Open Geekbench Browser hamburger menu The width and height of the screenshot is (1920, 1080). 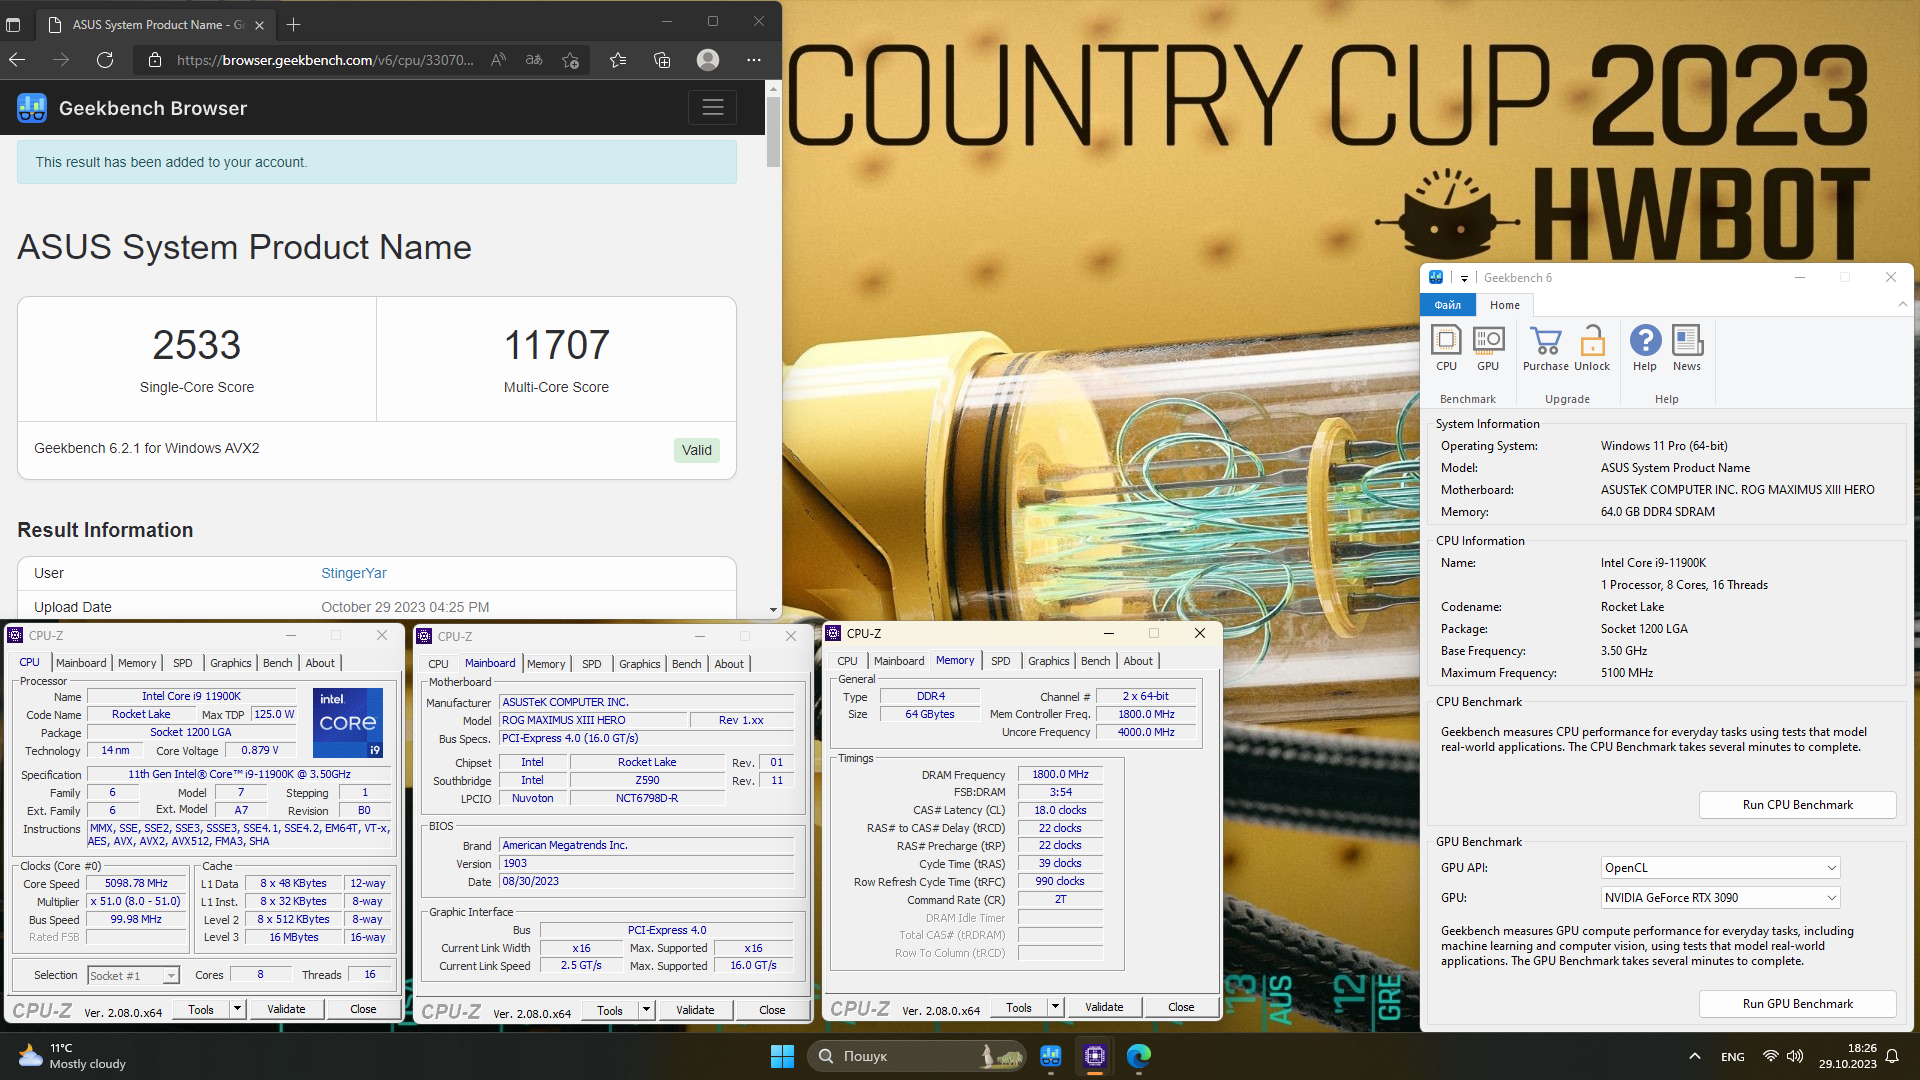click(x=712, y=108)
